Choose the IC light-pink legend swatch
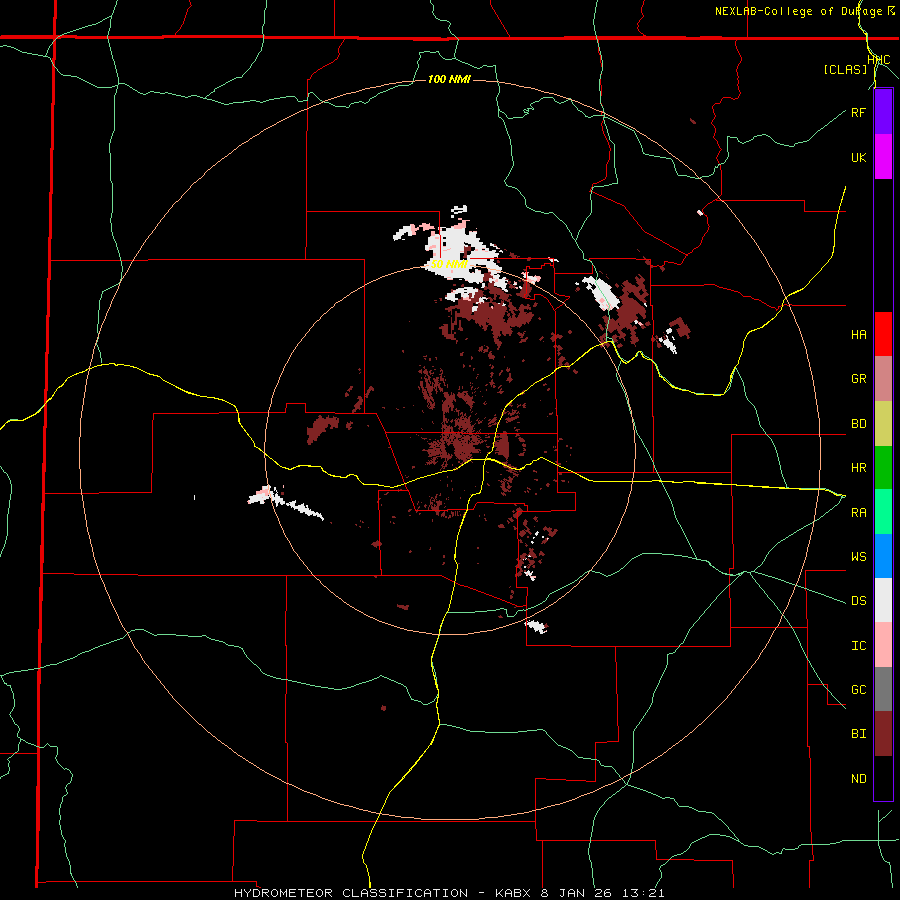The height and width of the screenshot is (900, 900). point(883,645)
